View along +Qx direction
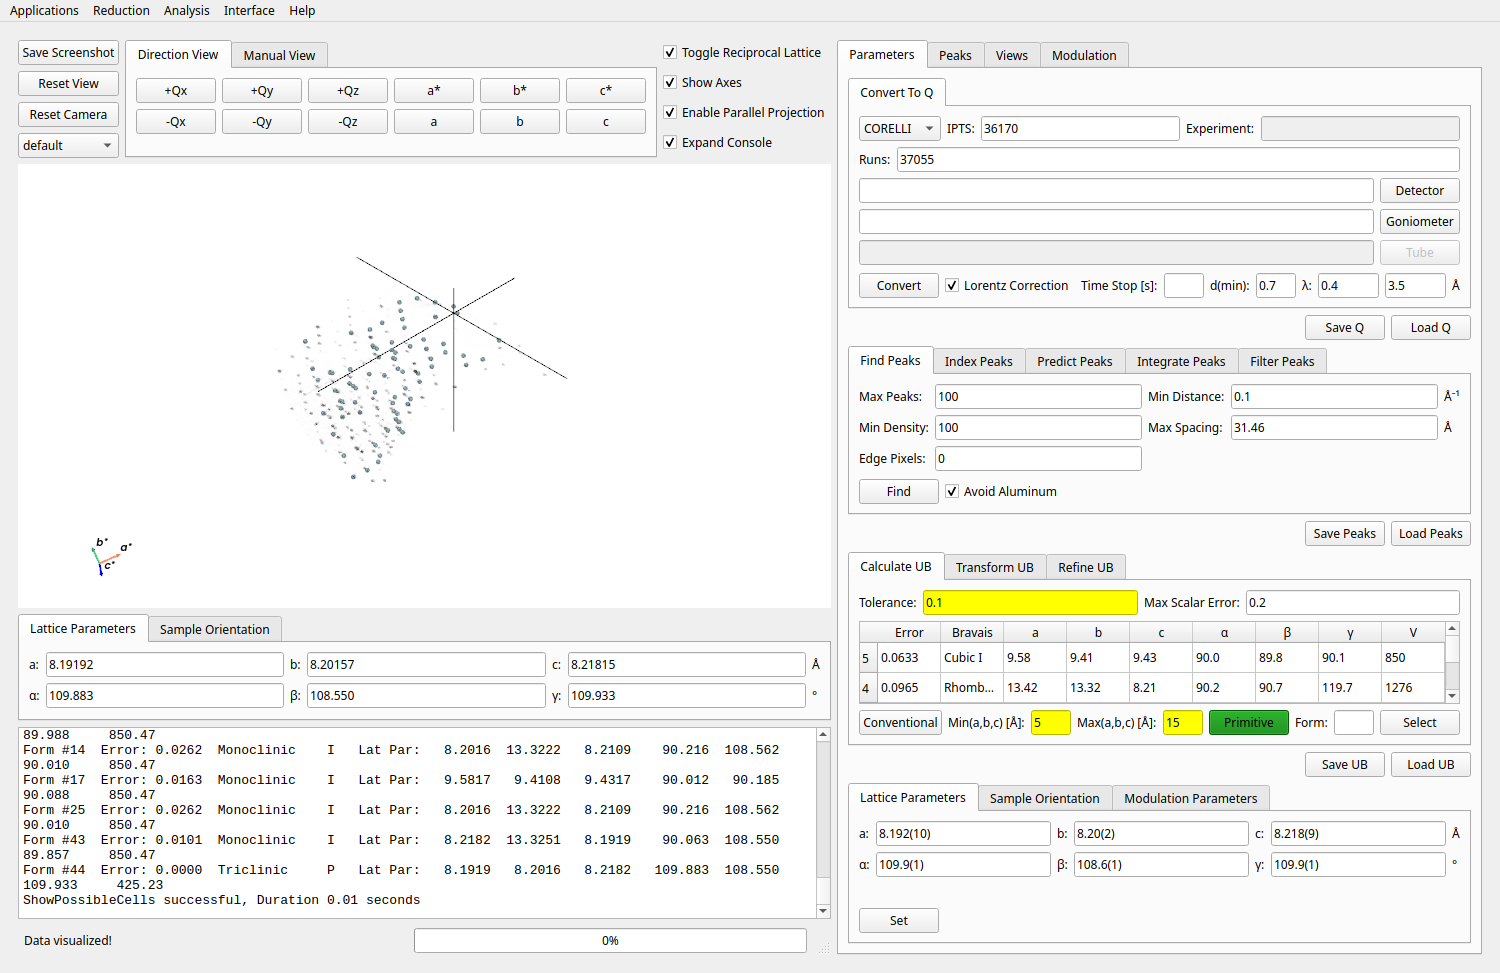Viewport: 1500px width, 973px height. tap(176, 90)
